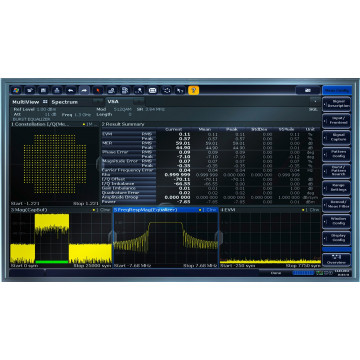
Task: Click the camera screenshot icon
Action: pyautogui.click(x=308, y=90)
